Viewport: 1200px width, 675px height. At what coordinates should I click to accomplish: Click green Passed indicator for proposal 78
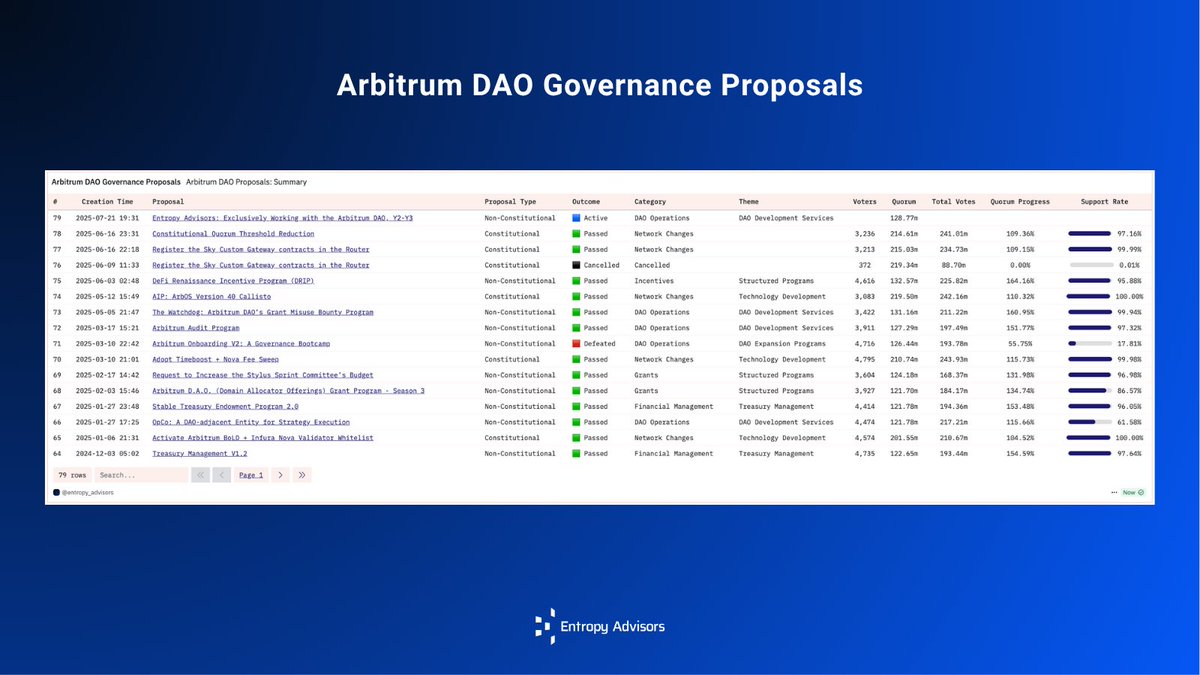[x=577, y=234]
